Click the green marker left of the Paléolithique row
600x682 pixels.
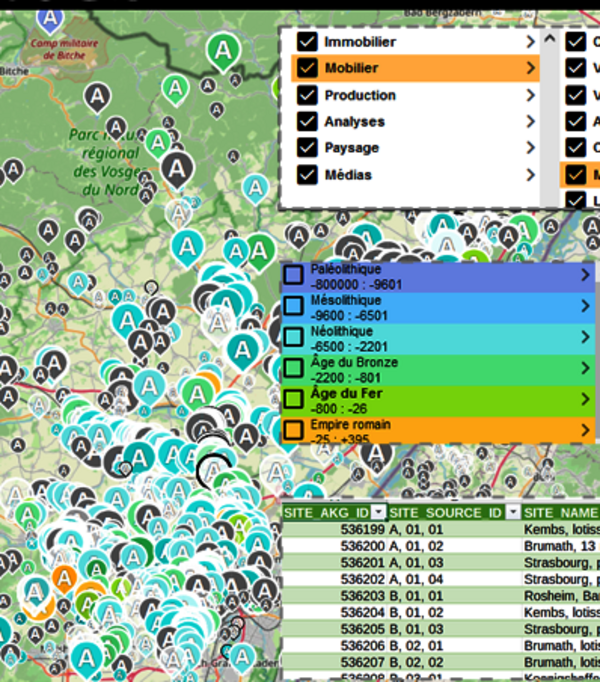pyautogui.click(x=260, y=248)
